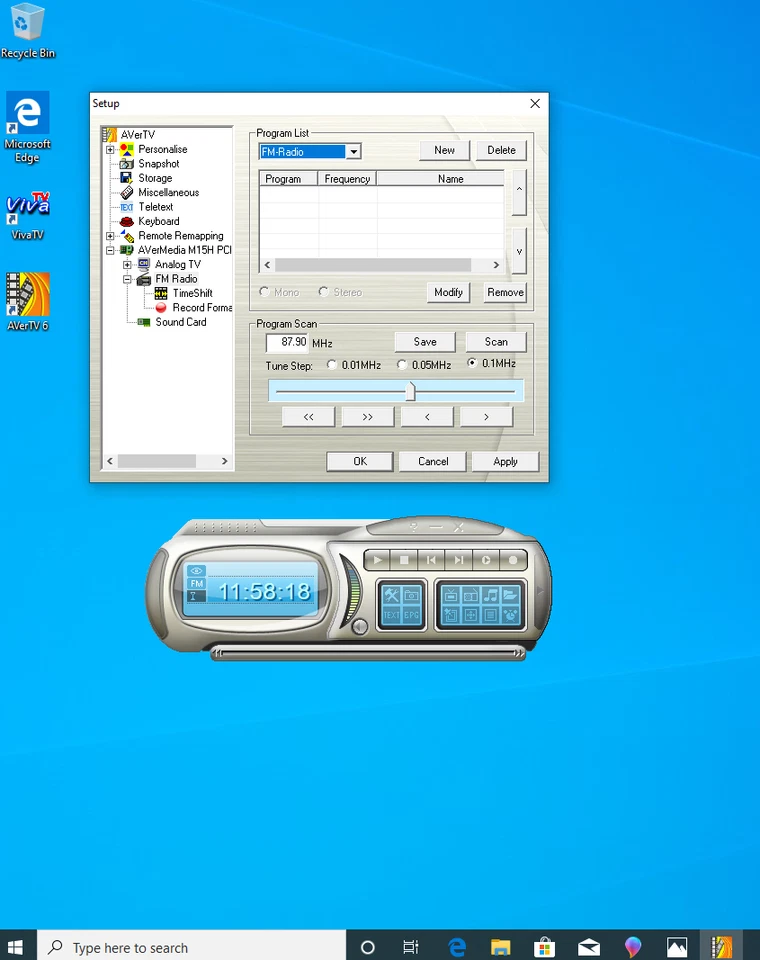Open the FM-Radio program list dropdown

(353, 152)
